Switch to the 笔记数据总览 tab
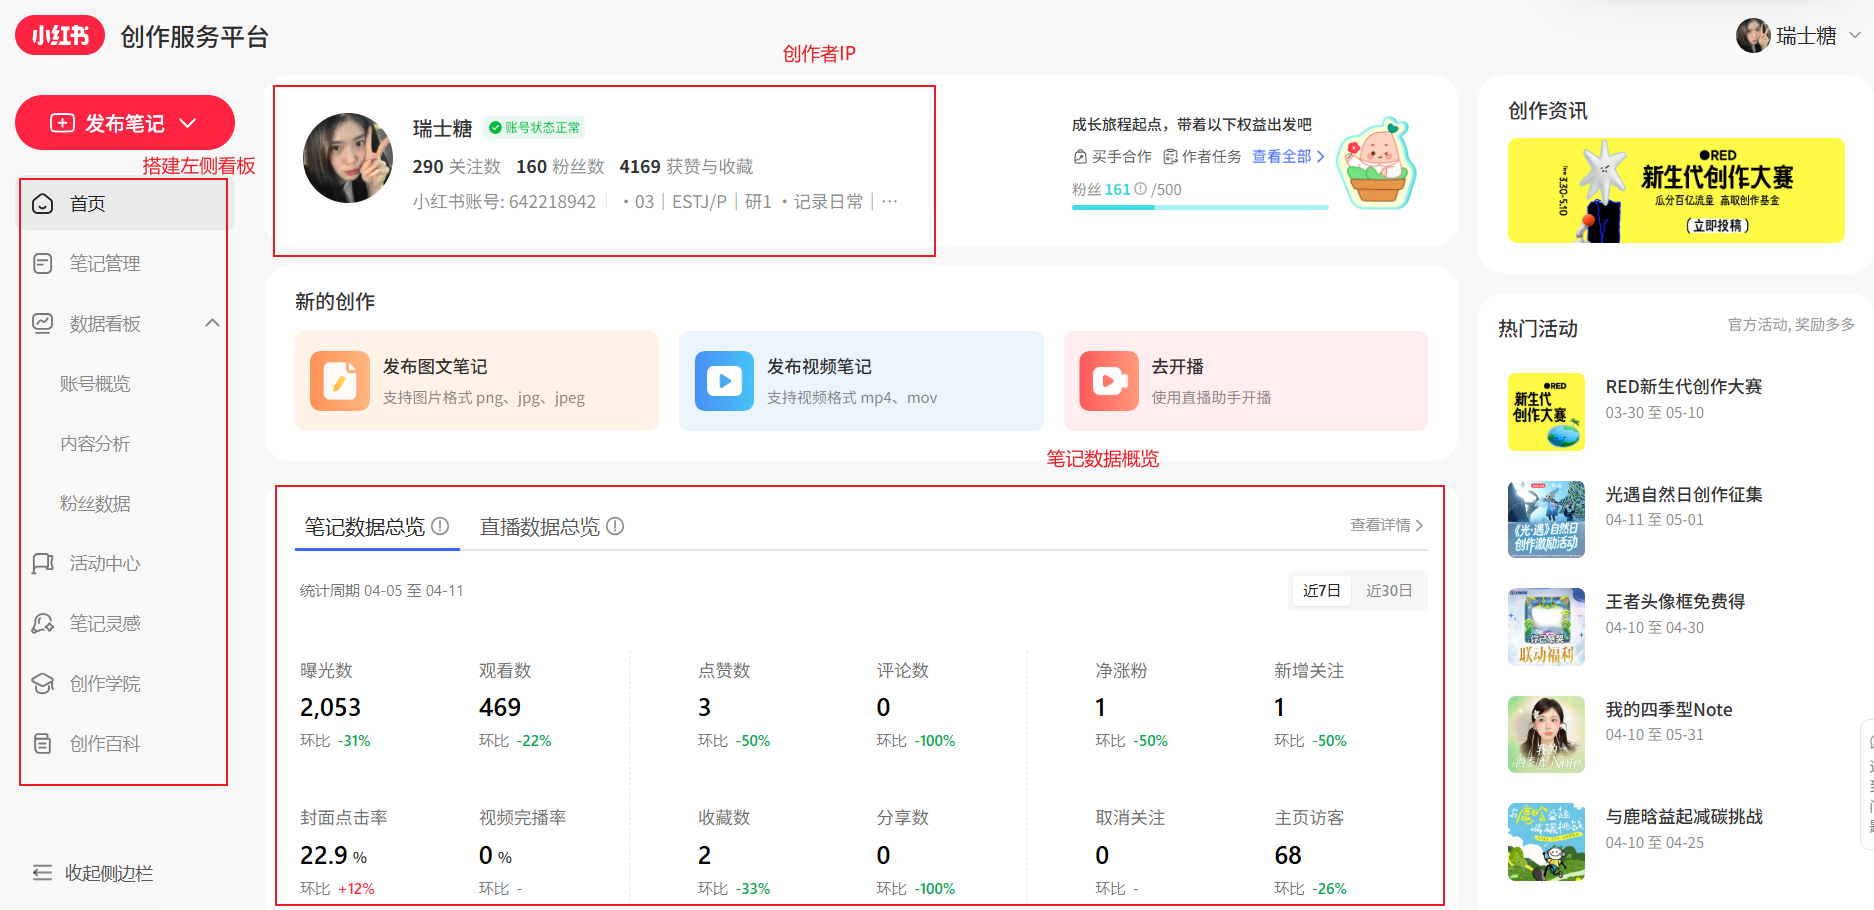1874x910 pixels. click(365, 527)
